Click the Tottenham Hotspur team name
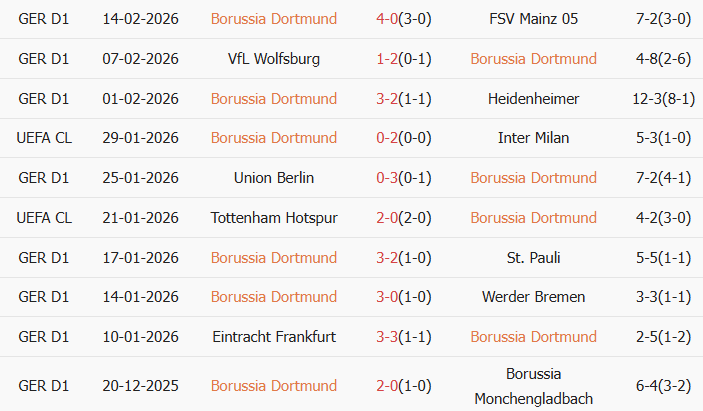This screenshot has height=411, width=703. (x=274, y=218)
